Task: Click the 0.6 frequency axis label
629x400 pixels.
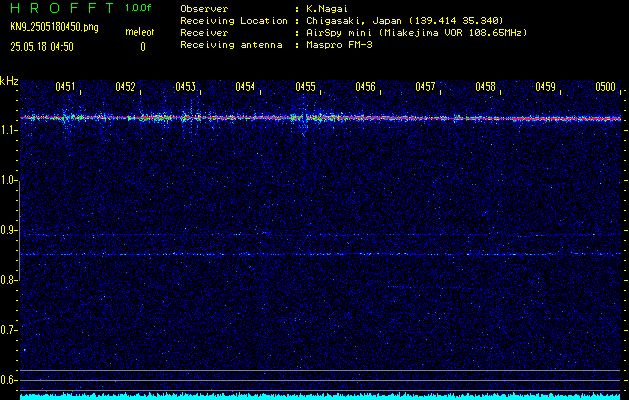Action: tap(8, 380)
